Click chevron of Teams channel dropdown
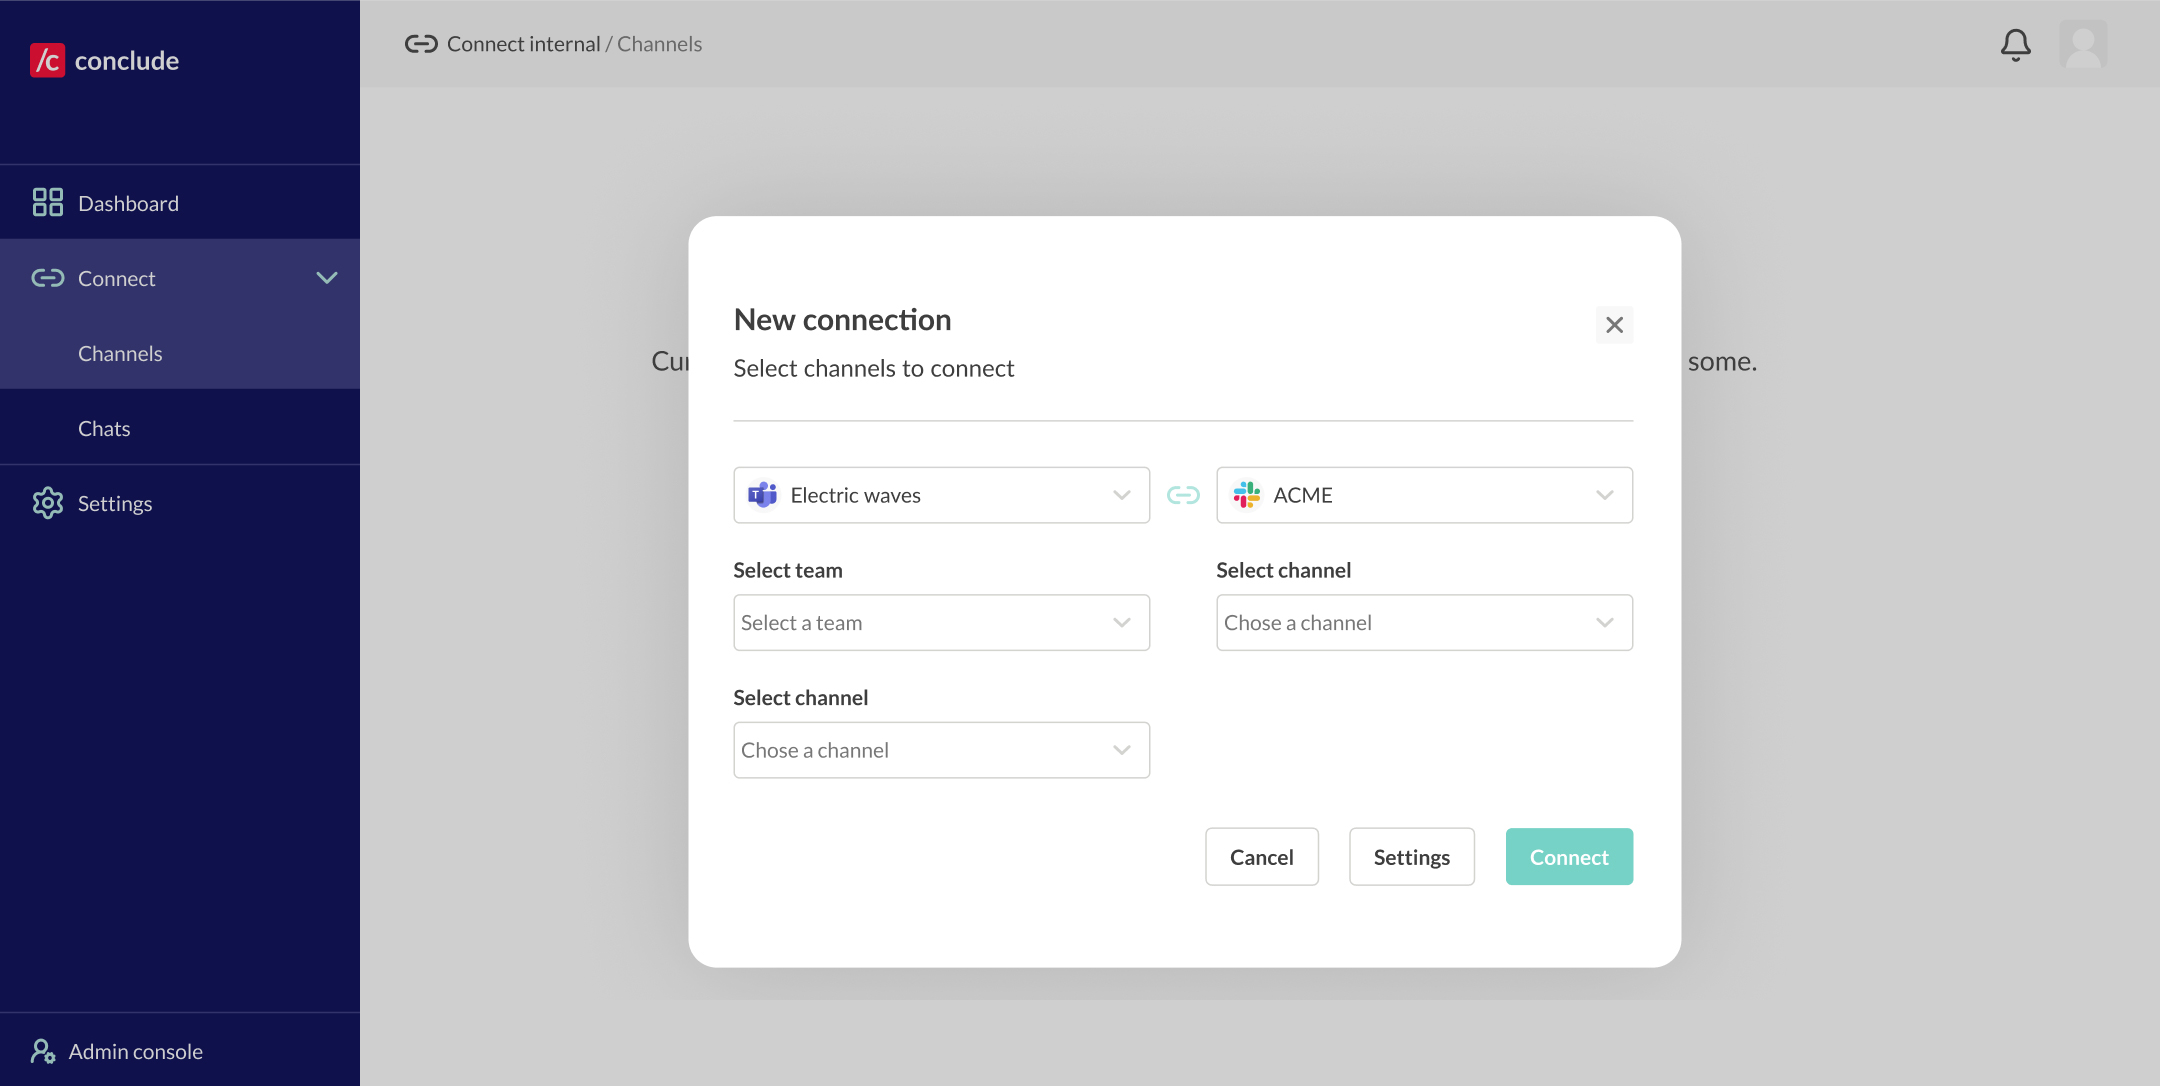The height and width of the screenshot is (1086, 2160). pos(1121,750)
